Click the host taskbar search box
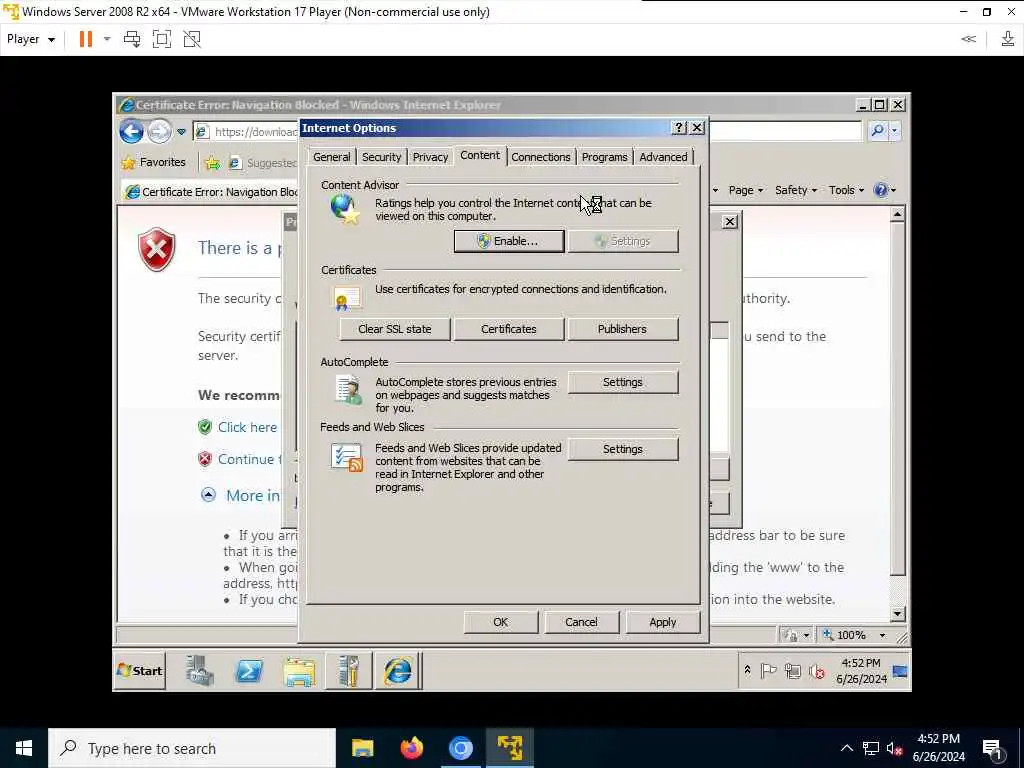The height and width of the screenshot is (768, 1024). [192, 748]
